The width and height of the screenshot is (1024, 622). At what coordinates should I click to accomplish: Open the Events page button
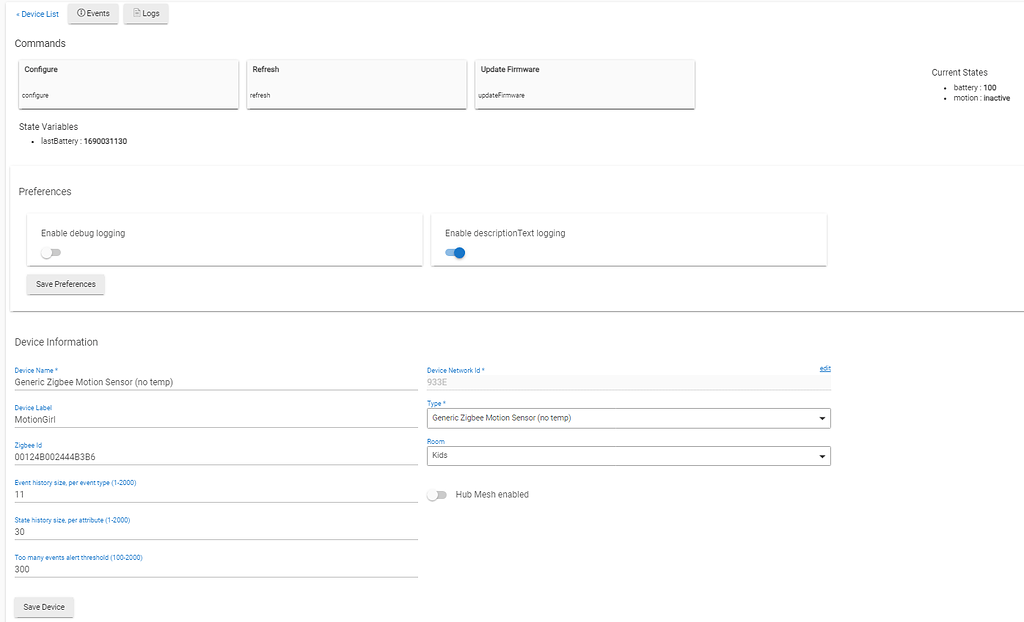(x=93, y=14)
